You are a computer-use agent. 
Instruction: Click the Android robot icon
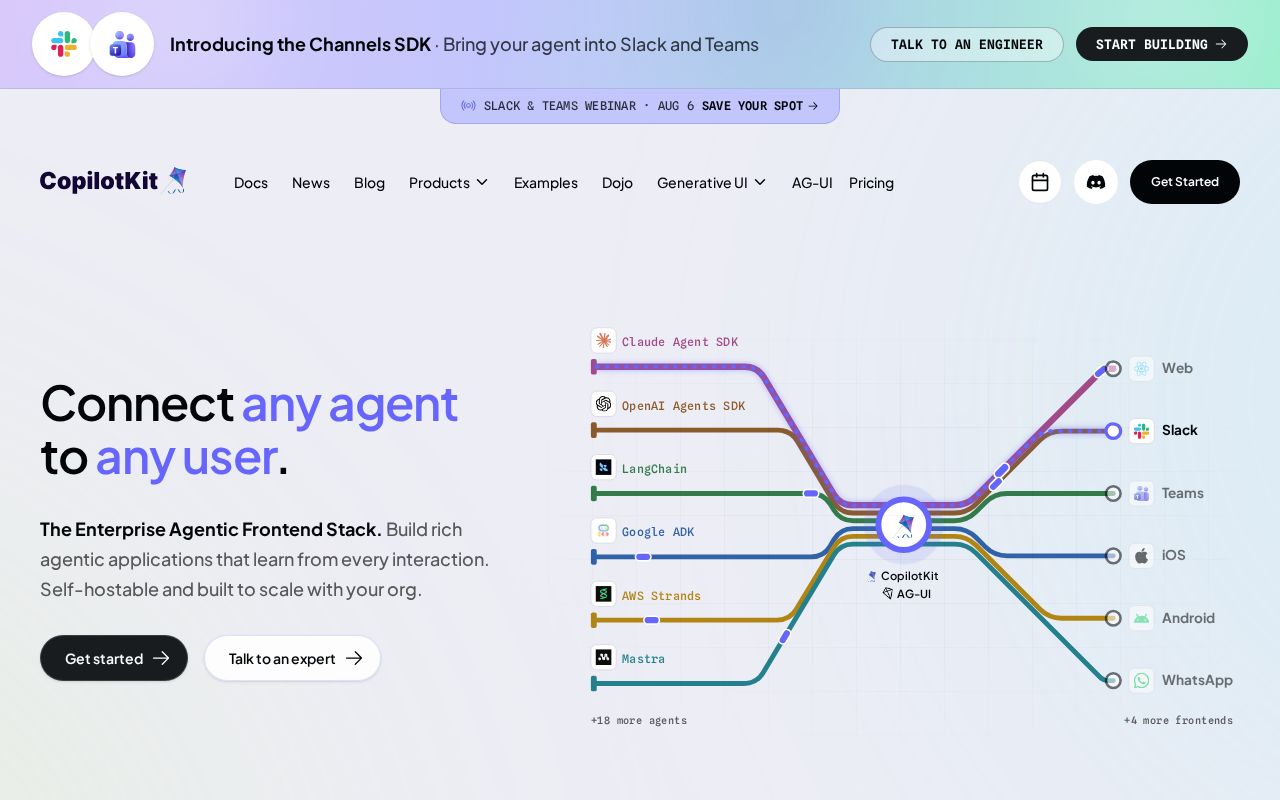1141,618
